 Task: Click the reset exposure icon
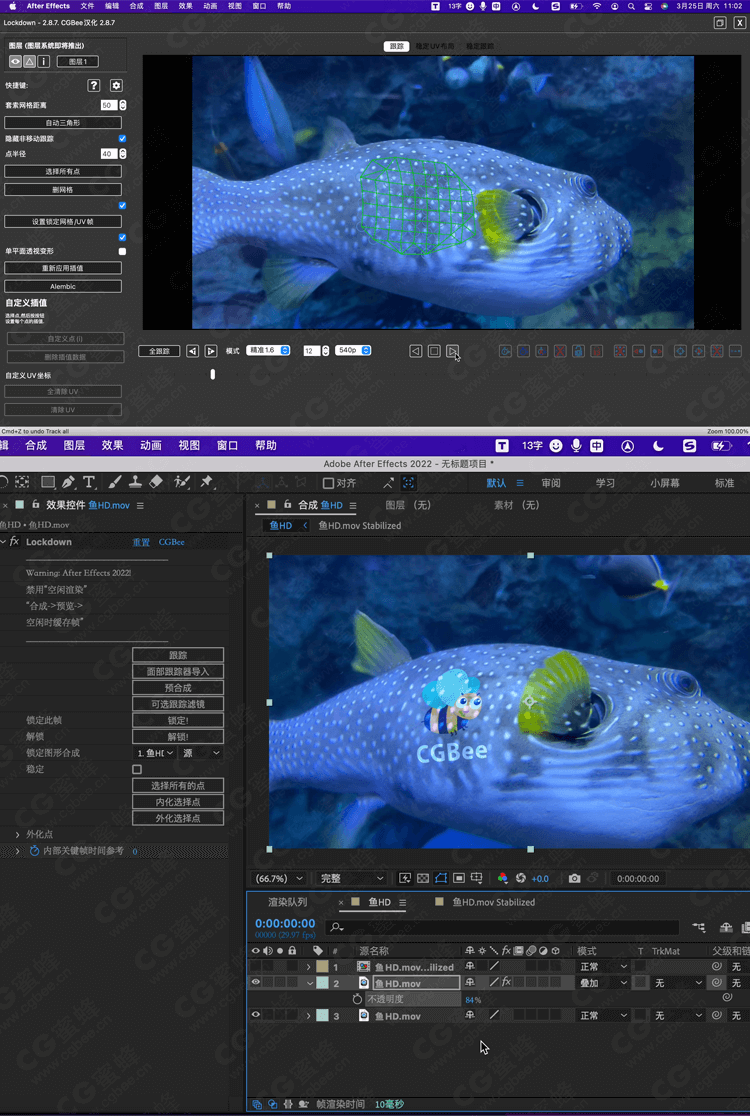click(520, 878)
